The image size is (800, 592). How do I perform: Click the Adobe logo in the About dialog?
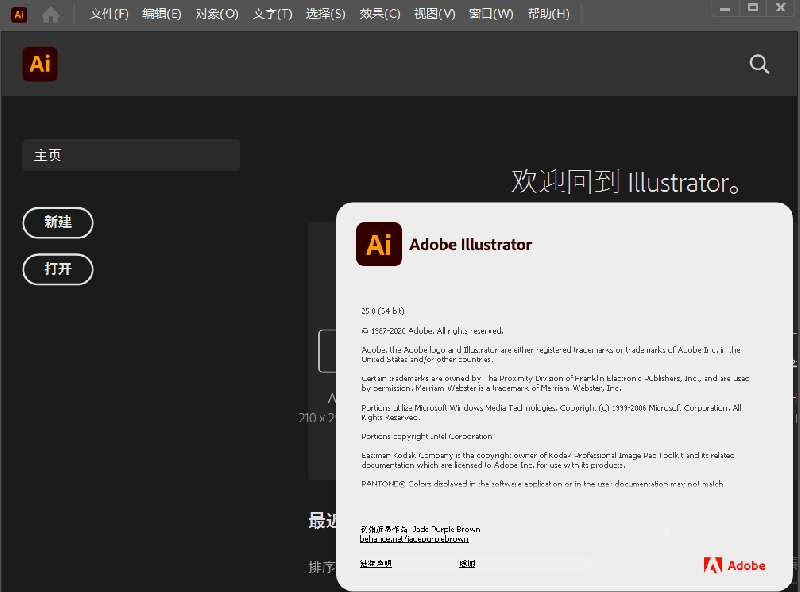pyautogui.click(x=735, y=565)
